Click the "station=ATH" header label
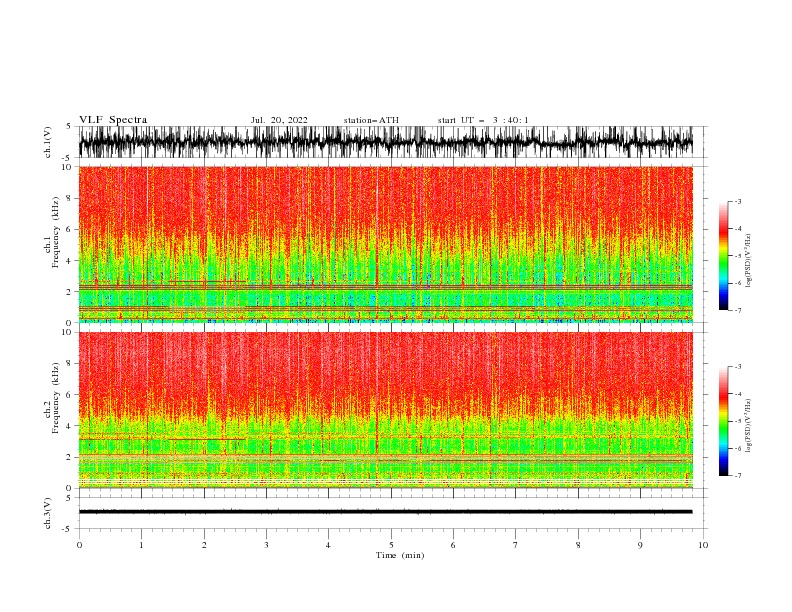 [x=371, y=120]
